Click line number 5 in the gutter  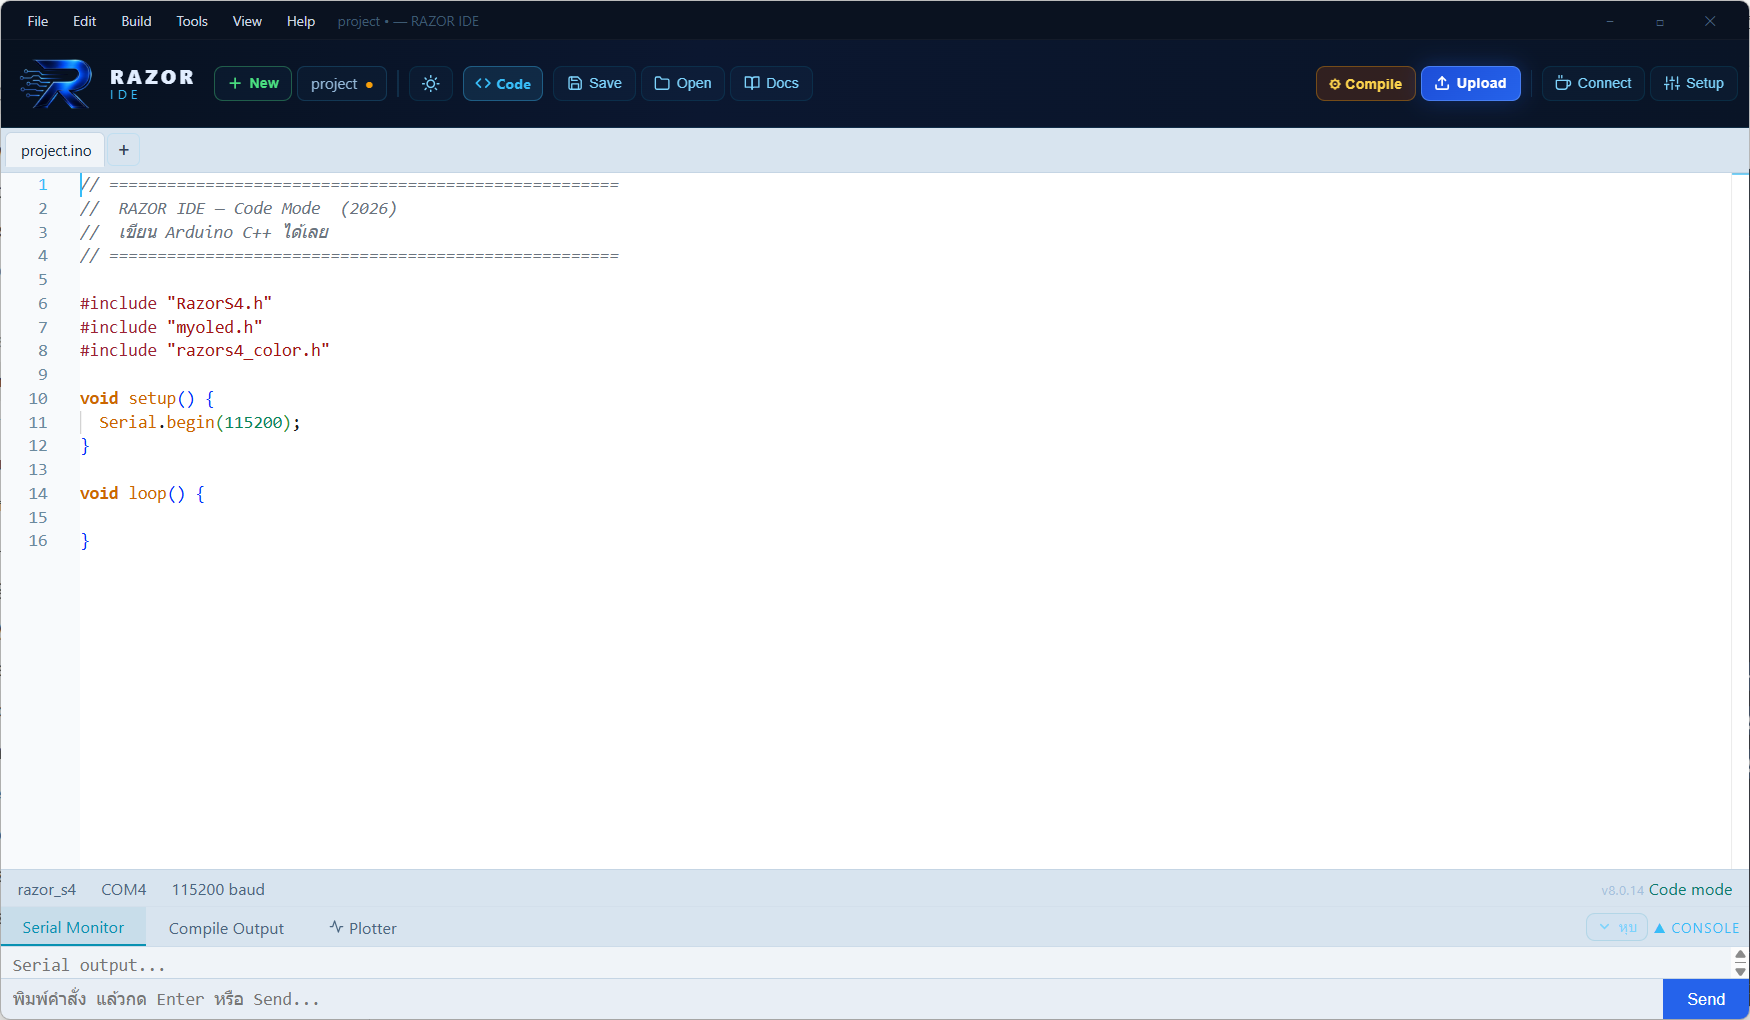[43, 279]
